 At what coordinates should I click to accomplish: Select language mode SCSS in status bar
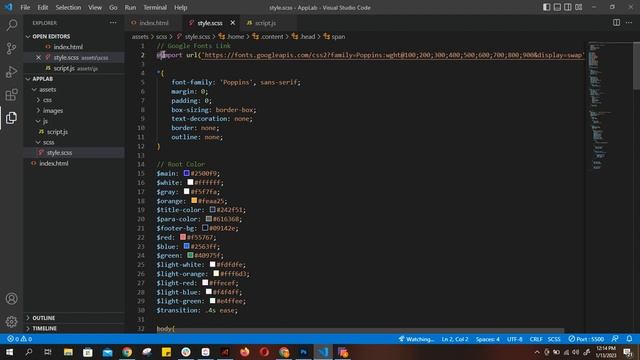coord(554,339)
